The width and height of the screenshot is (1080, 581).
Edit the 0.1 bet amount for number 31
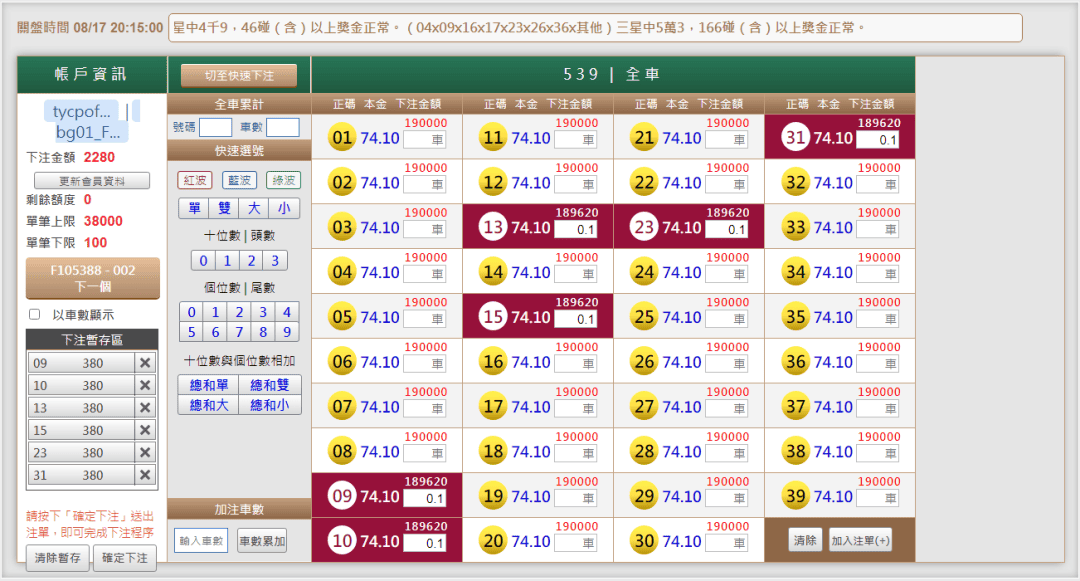878,140
